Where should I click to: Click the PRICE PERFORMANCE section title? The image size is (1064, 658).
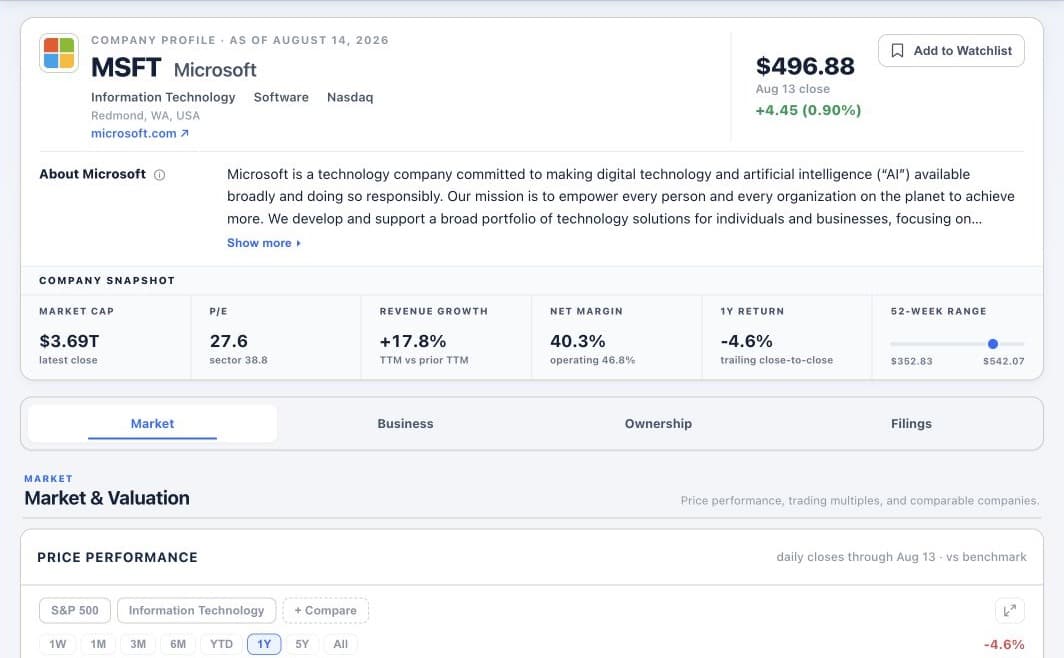click(x=117, y=557)
